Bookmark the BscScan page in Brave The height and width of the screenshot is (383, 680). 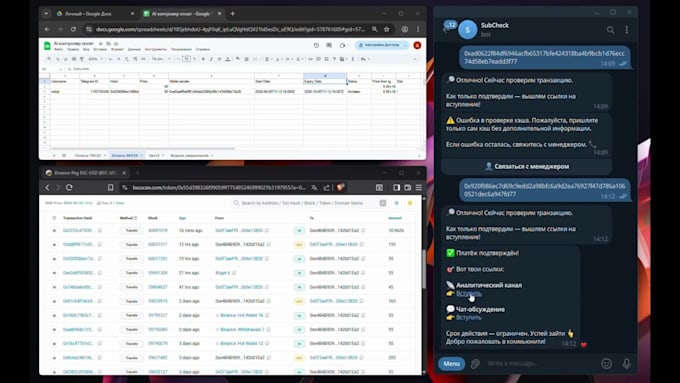pos(111,187)
